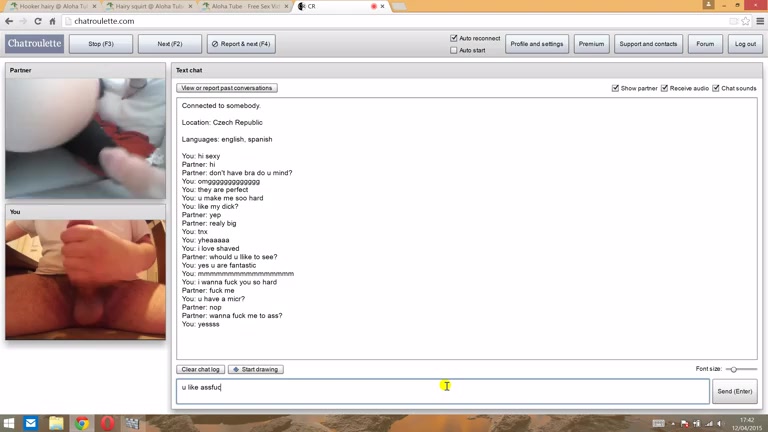Screen dimensions: 768x432
Task: Click the Log out button
Action: click(x=745, y=44)
